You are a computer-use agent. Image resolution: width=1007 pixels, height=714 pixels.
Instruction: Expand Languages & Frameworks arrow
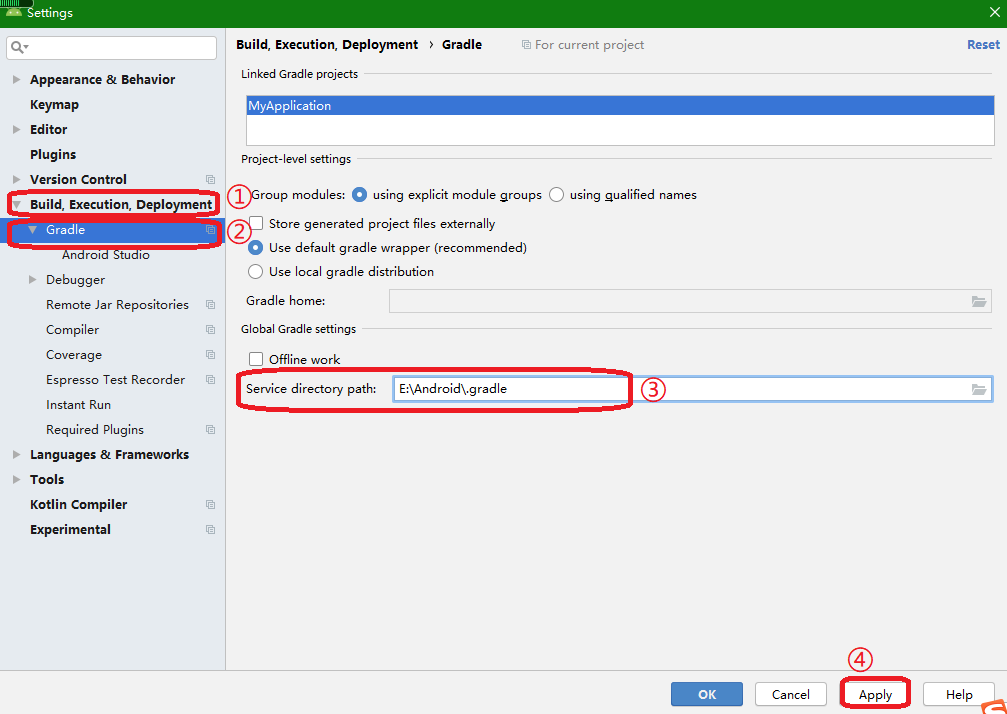16,455
